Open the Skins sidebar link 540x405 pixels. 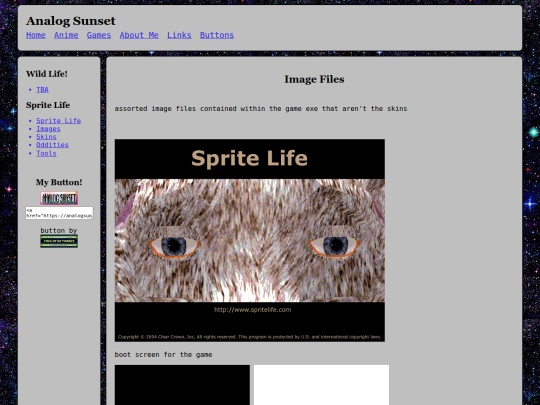[x=46, y=137]
